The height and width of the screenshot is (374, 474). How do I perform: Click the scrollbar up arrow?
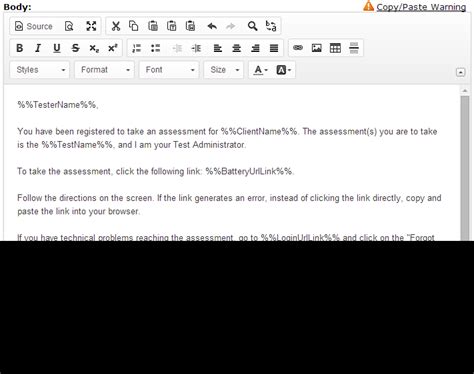coord(465,90)
